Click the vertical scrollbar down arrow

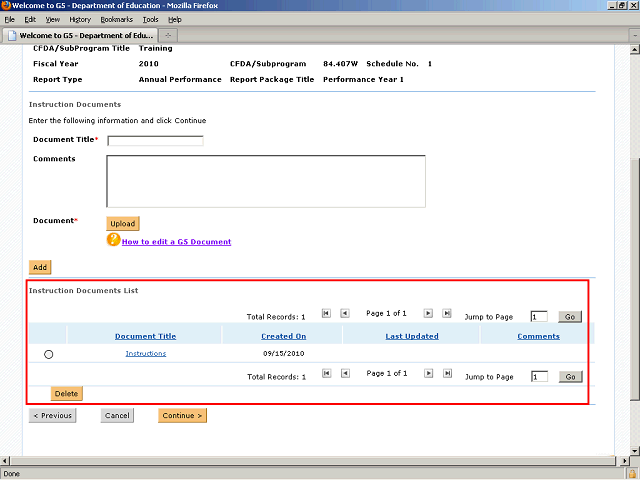click(635, 451)
